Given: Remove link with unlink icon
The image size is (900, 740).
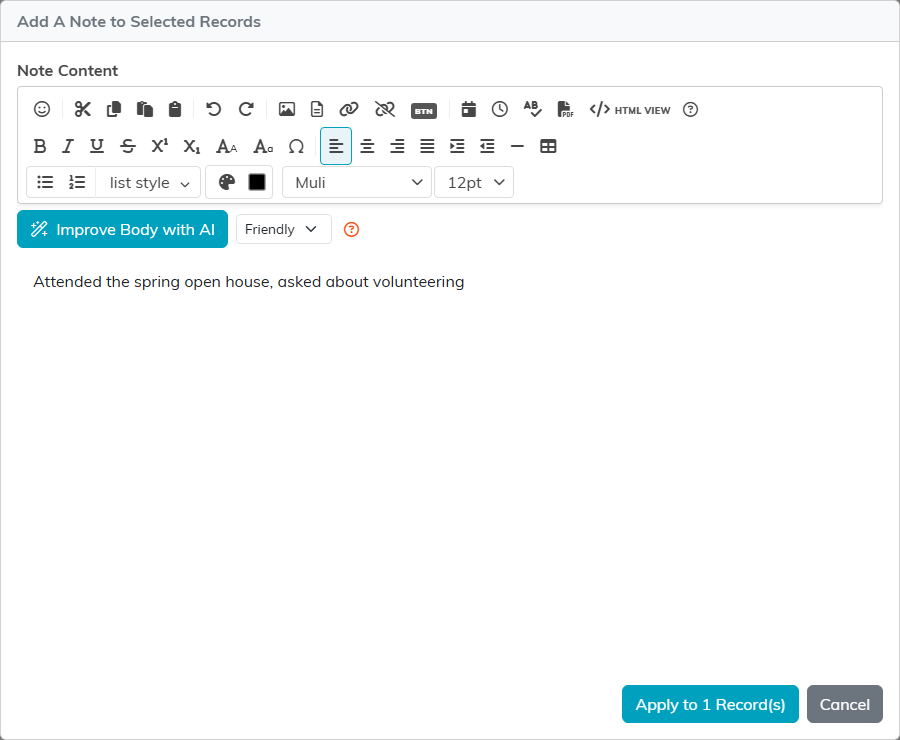Looking at the screenshot, I should coord(385,109).
